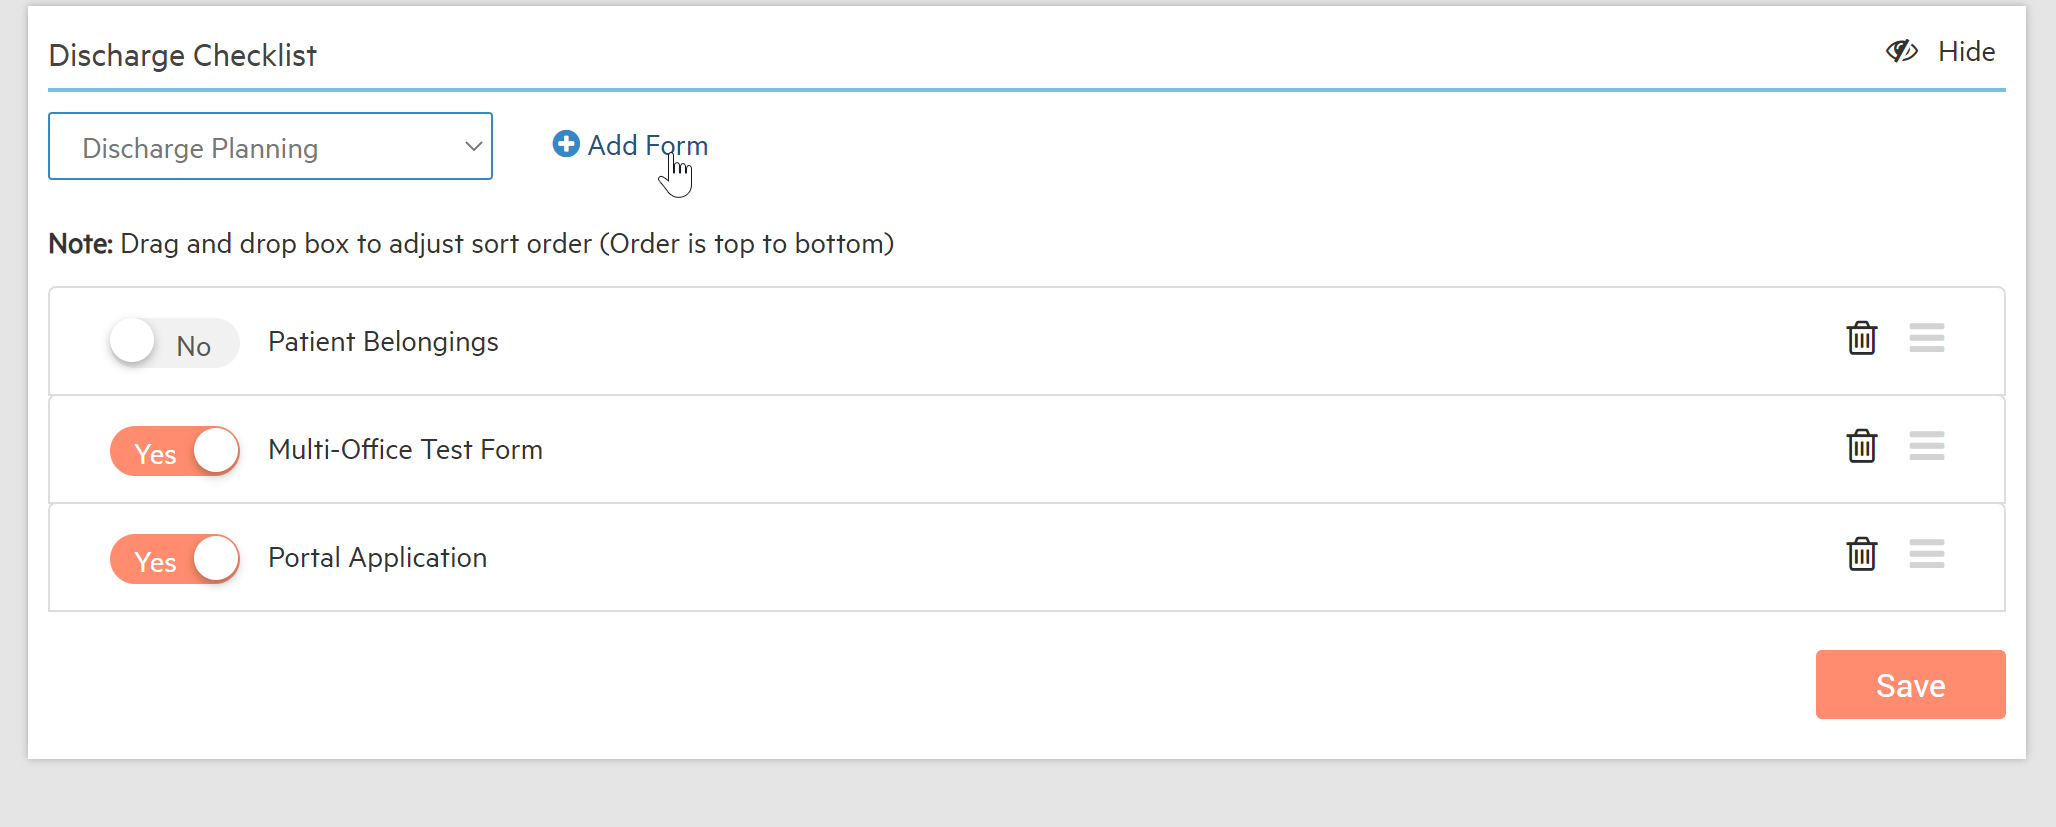Click the blue plus icon beside Add Form
2056x827 pixels.
(566, 144)
